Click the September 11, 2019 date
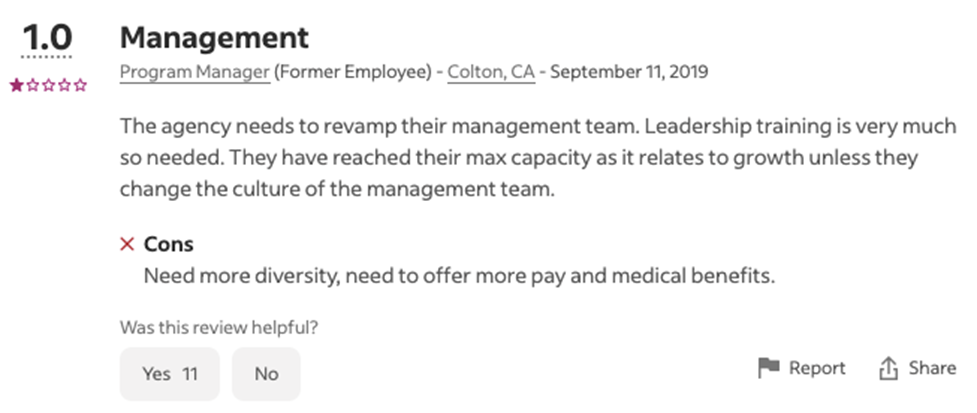The width and height of the screenshot is (977, 413). [x=629, y=72]
